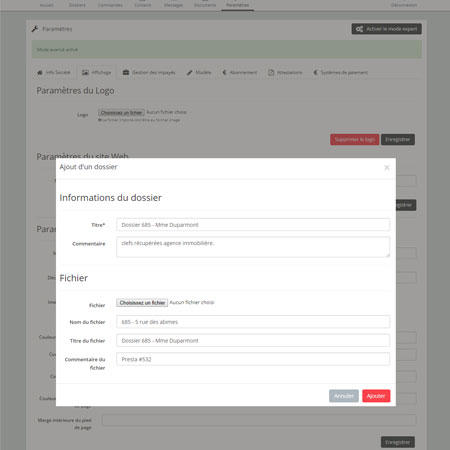Focus the Commentaire du fichier field

coord(253,359)
